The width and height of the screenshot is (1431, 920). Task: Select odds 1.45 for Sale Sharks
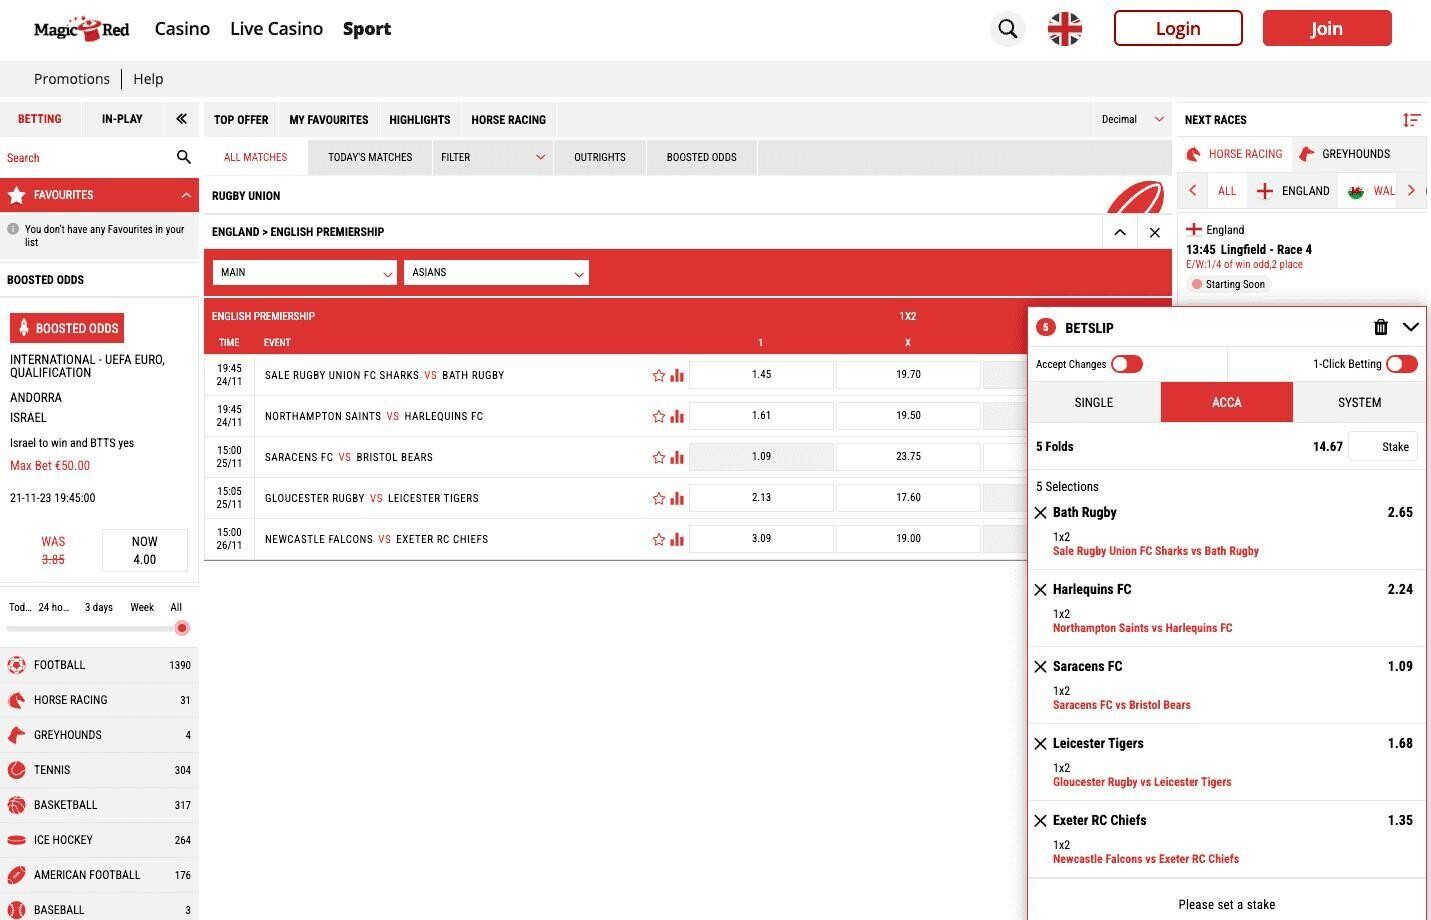point(761,375)
